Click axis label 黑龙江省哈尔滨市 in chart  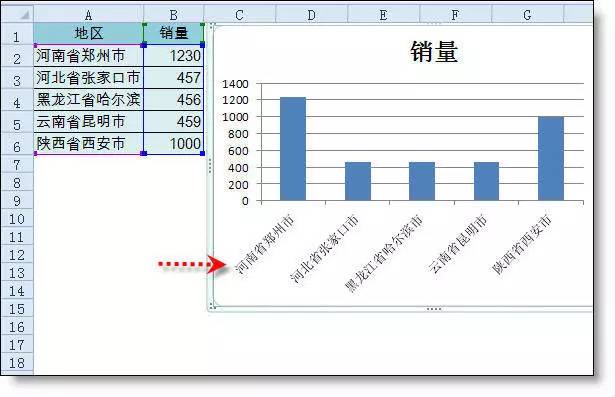coord(384,254)
